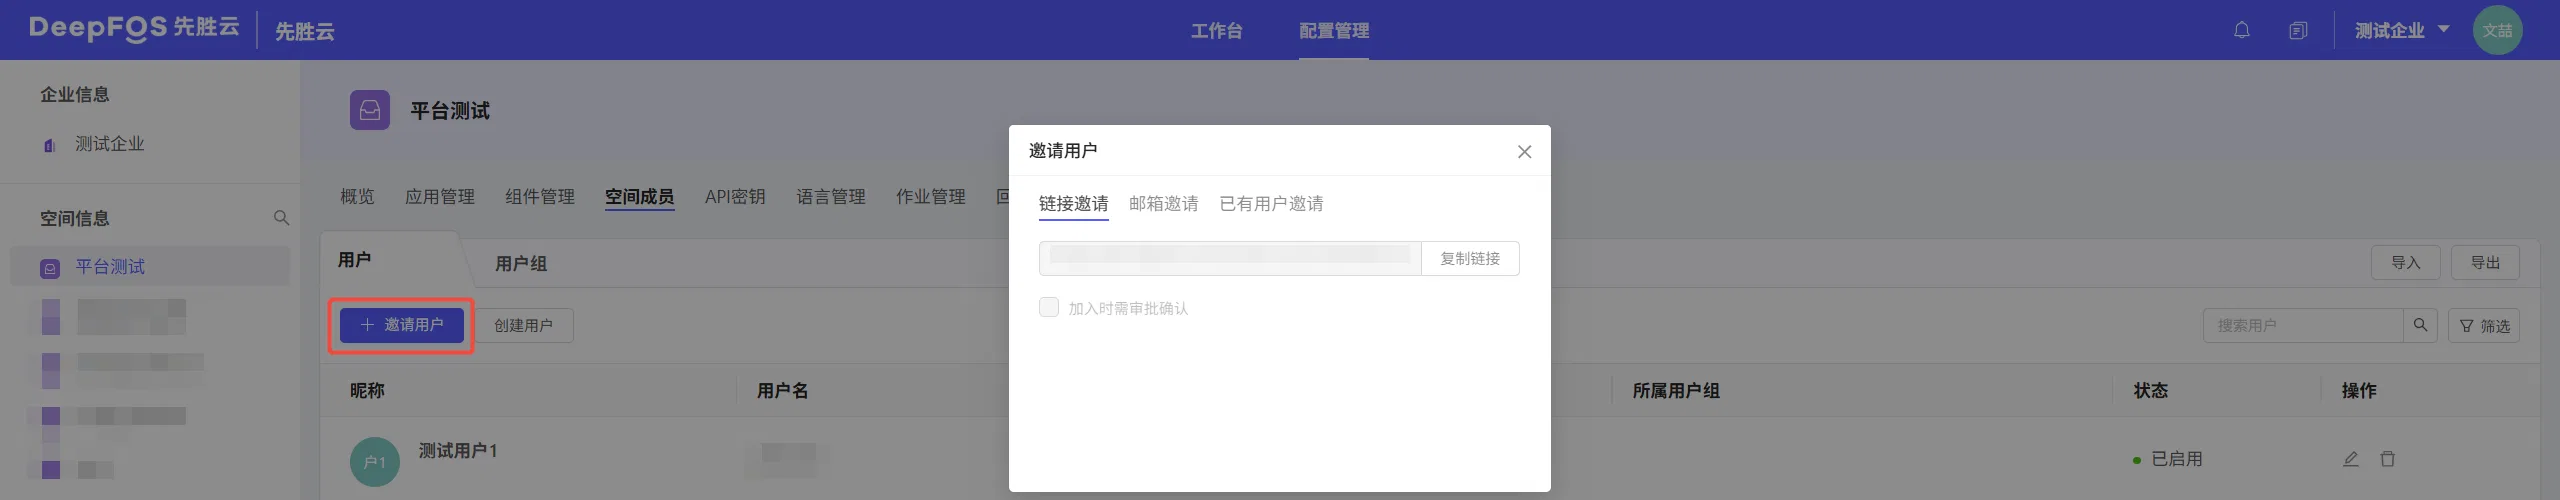Delete 测试用户1 with the trash icon

pyautogui.click(x=2387, y=459)
